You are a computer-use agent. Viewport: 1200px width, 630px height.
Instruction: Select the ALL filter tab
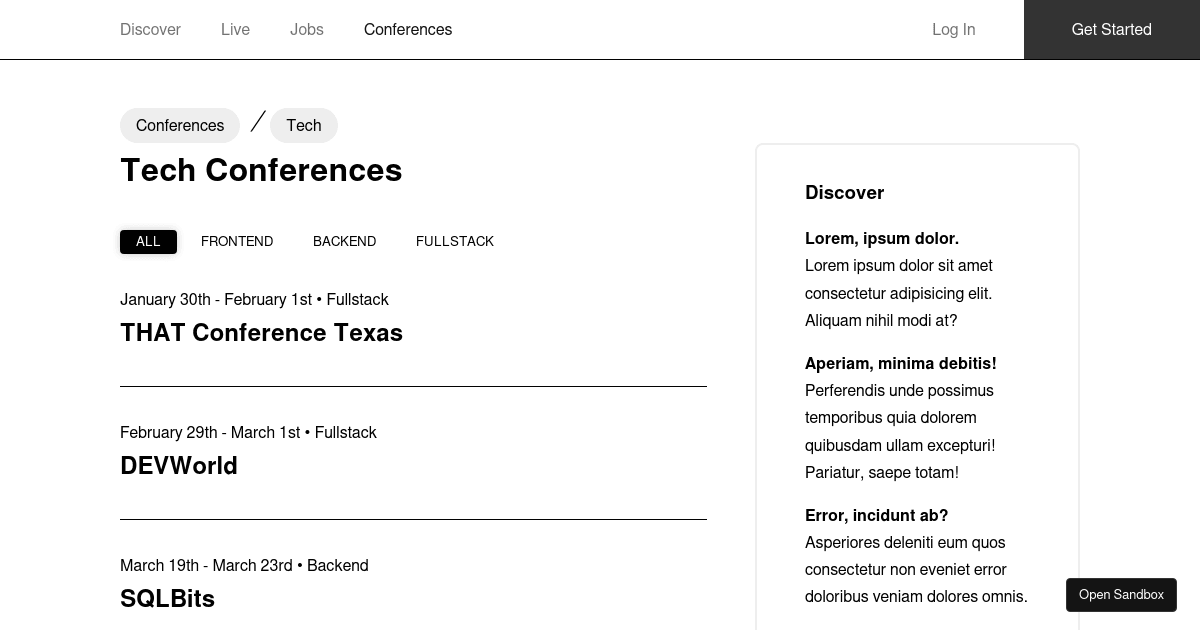click(x=148, y=241)
